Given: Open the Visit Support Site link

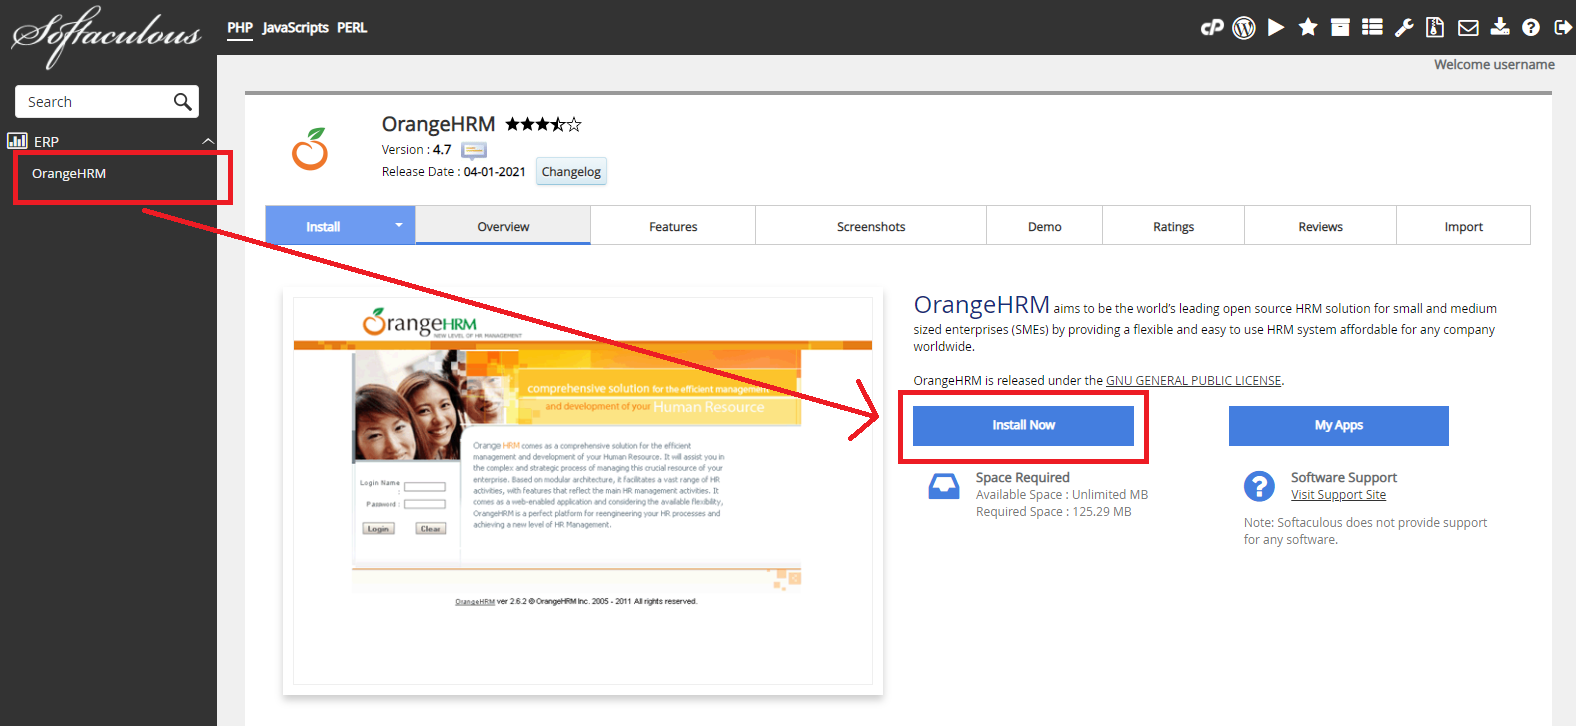Looking at the screenshot, I should (1338, 495).
